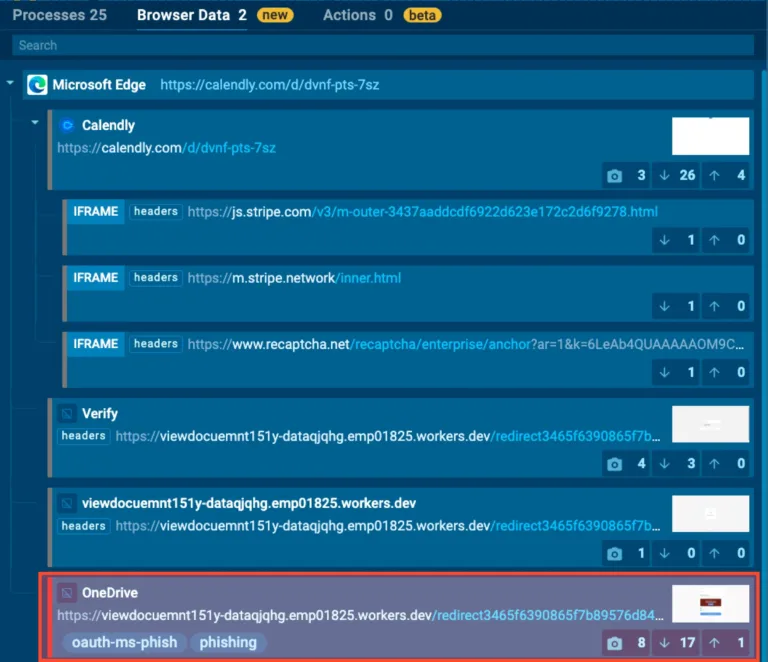768x662 pixels.
Task: Open the screenshot thumbnail of viewdocuemnt151y-dataqjqhg page
Action: tap(710, 514)
